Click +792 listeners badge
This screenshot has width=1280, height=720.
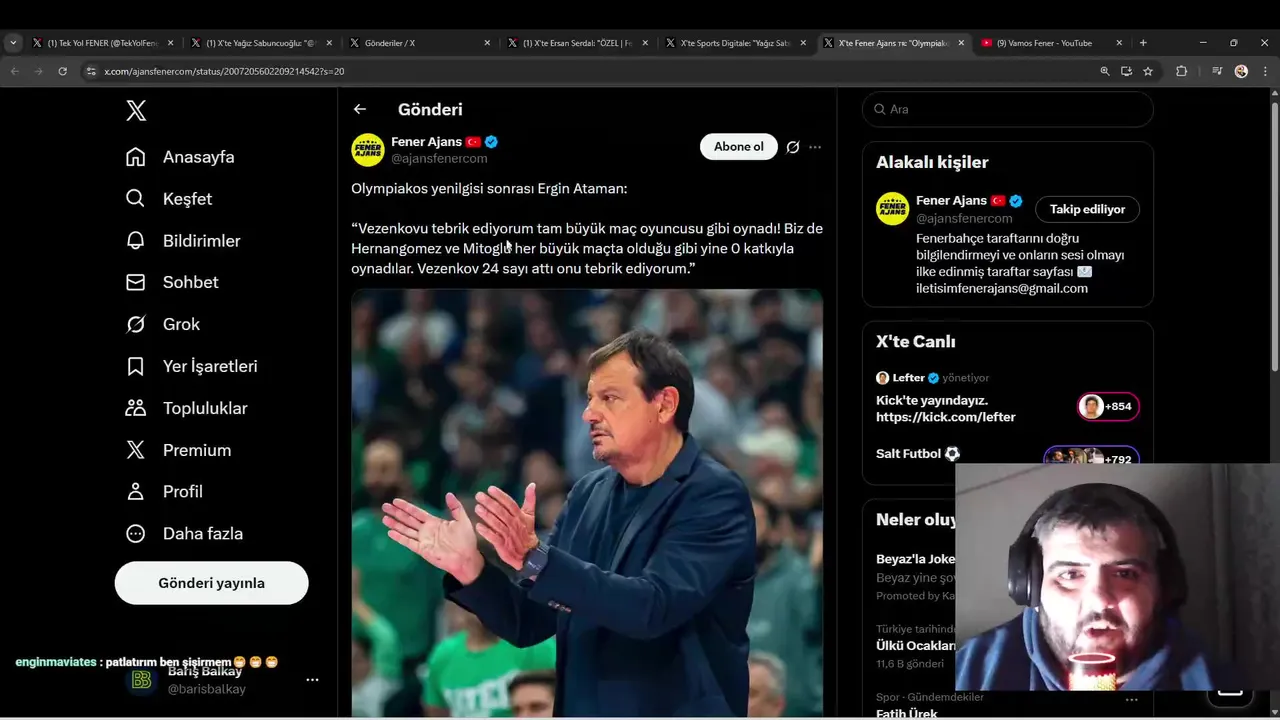[1091, 457]
